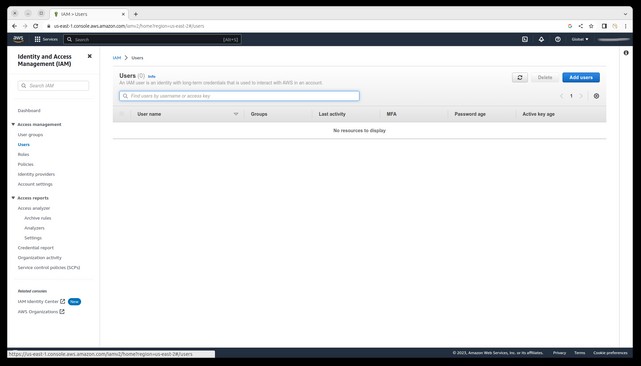641x366 pixels.
Task: Click the share page icon
Action: pyautogui.click(x=580, y=26)
